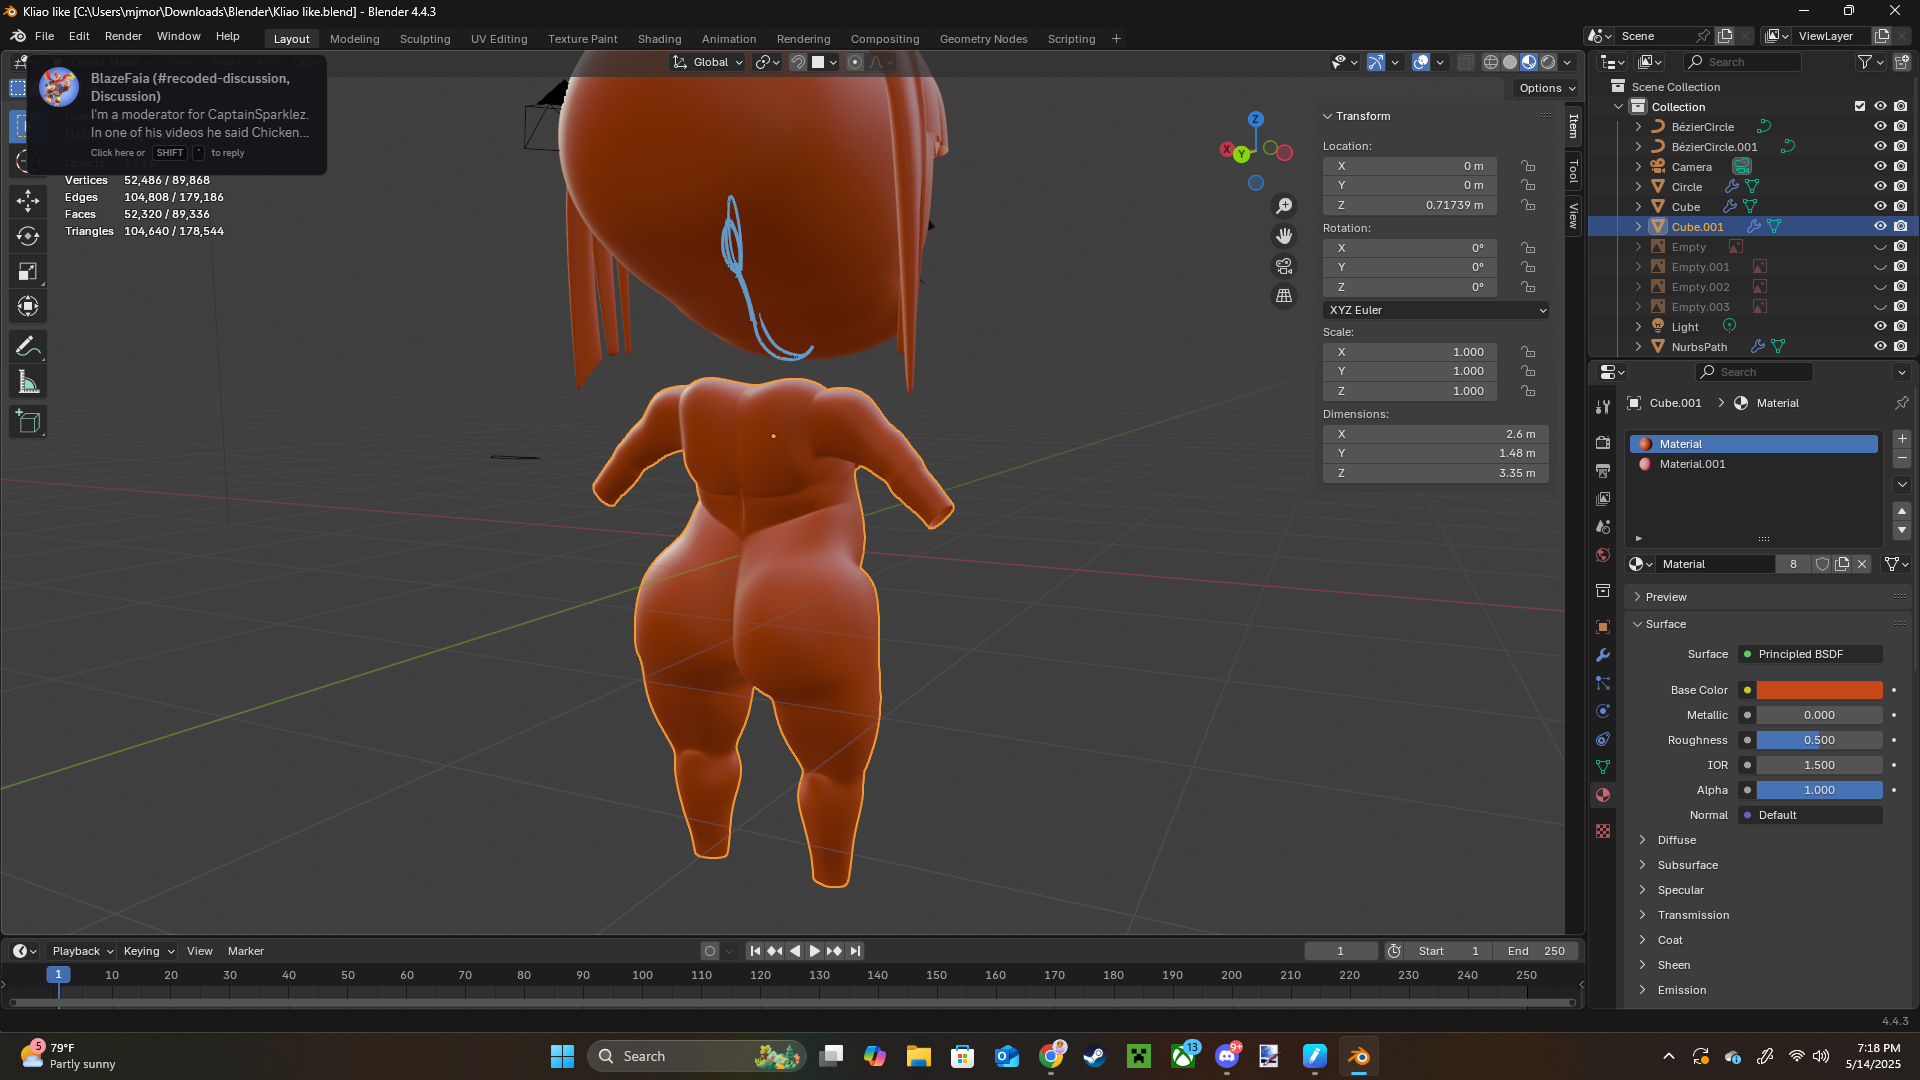Click the Base Color orange swatch

pyautogui.click(x=1819, y=690)
